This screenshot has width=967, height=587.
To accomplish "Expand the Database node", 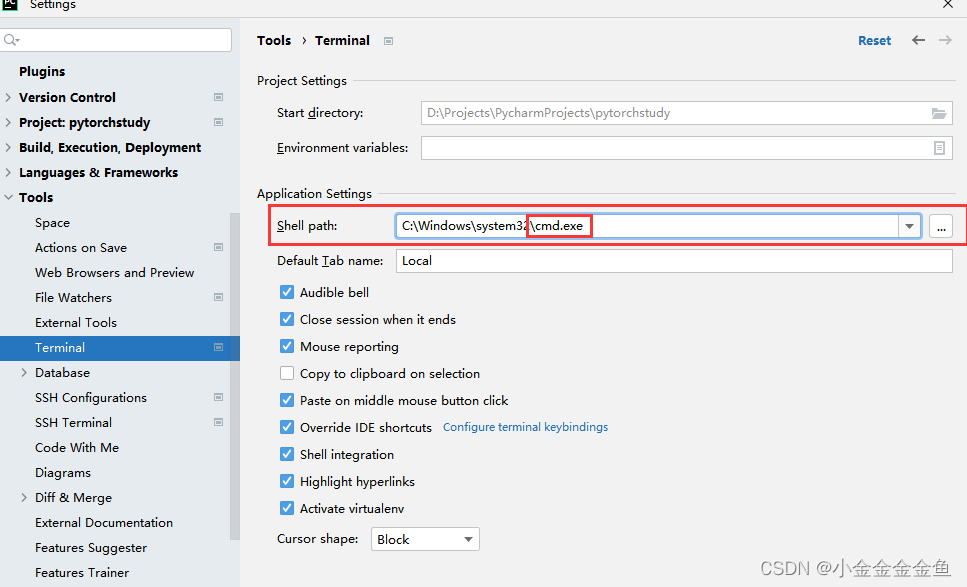I will click(24, 372).
